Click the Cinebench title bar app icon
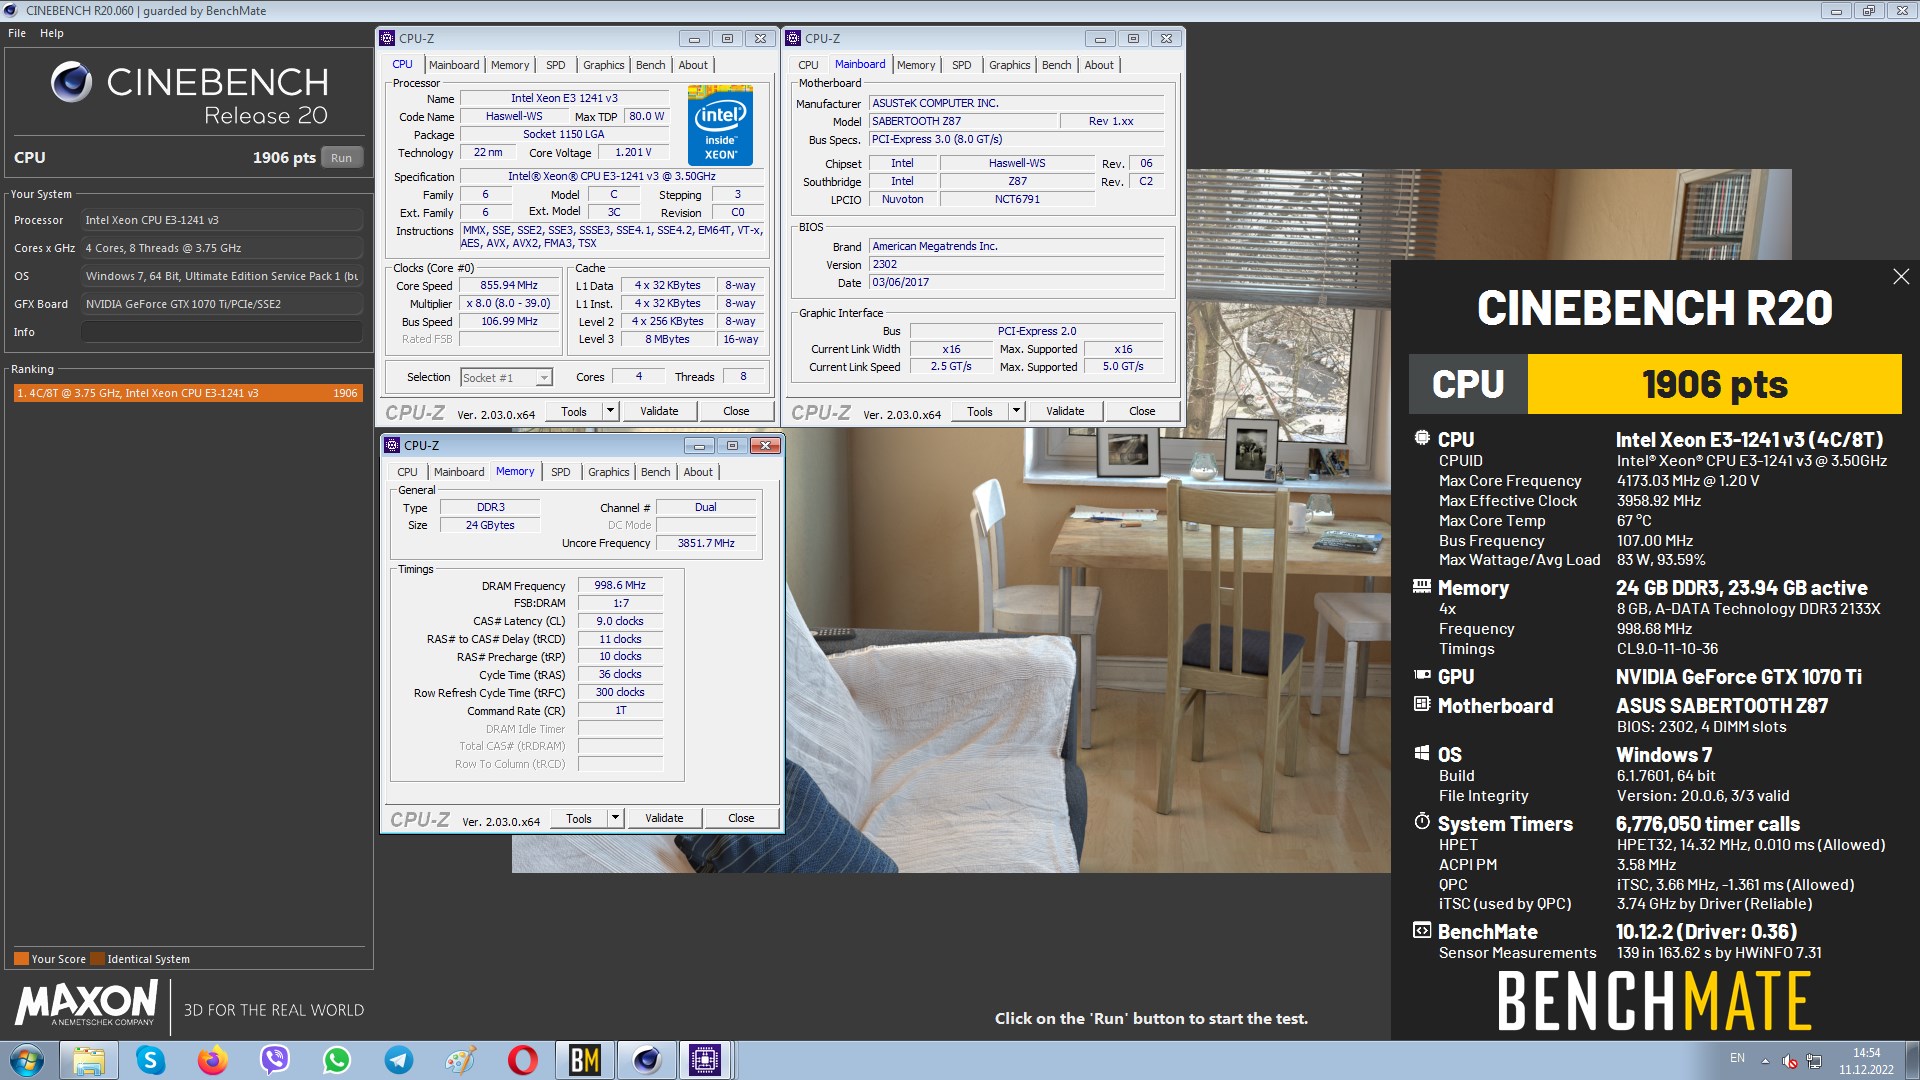Viewport: 1920px width, 1080px height. coord(11,10)
